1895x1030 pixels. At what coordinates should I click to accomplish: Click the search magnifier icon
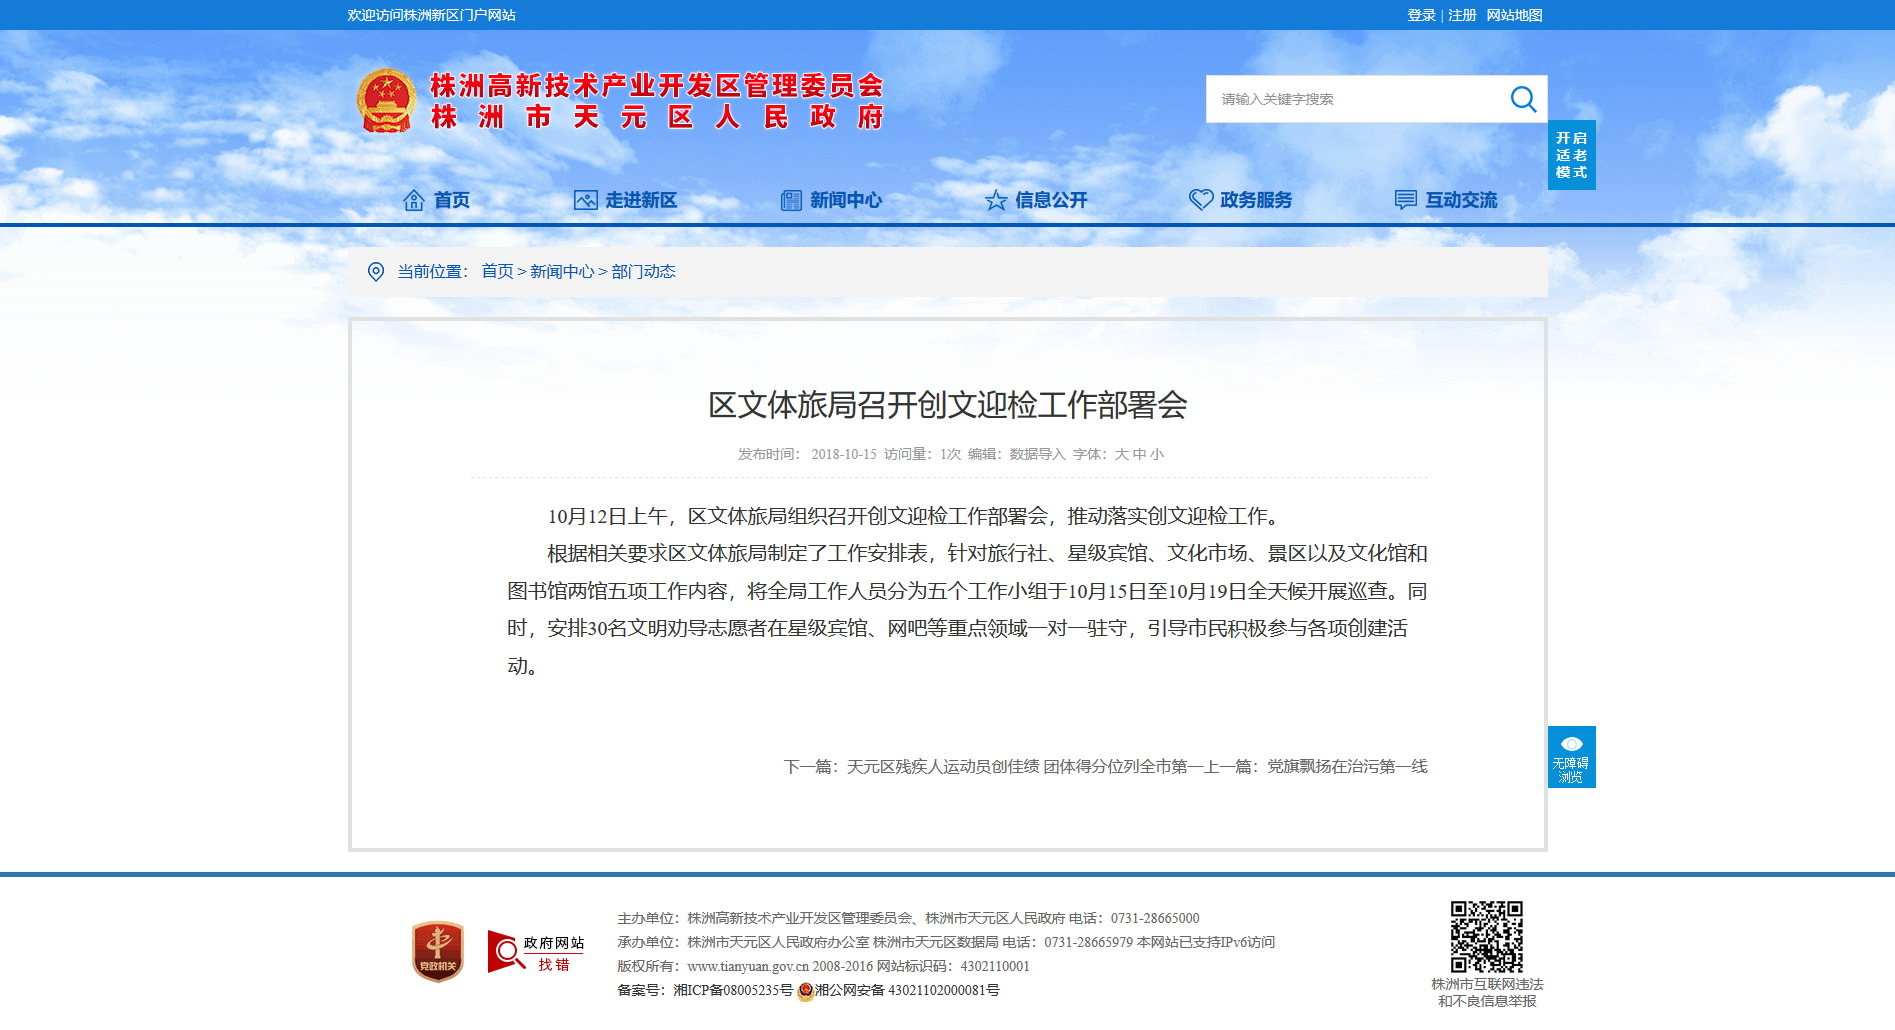[x=1523, y=99]
